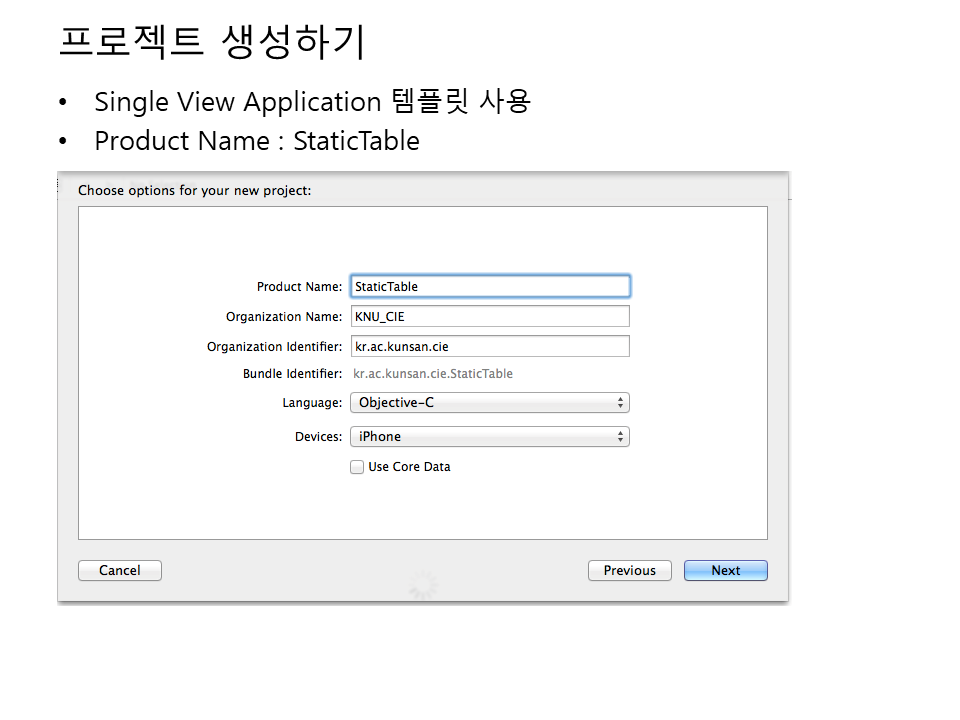Click the "Product Name:" field label
This screenshot has height=720, width=960.
coord(299,287)
